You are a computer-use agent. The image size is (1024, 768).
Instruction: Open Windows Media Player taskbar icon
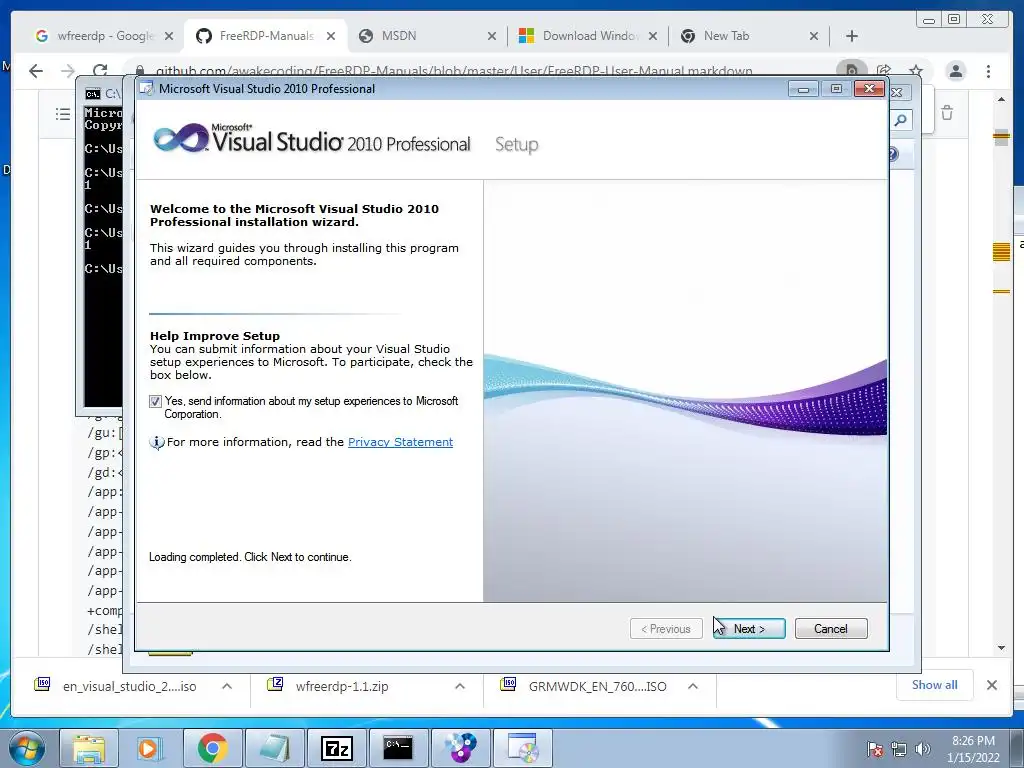(149, 748)
